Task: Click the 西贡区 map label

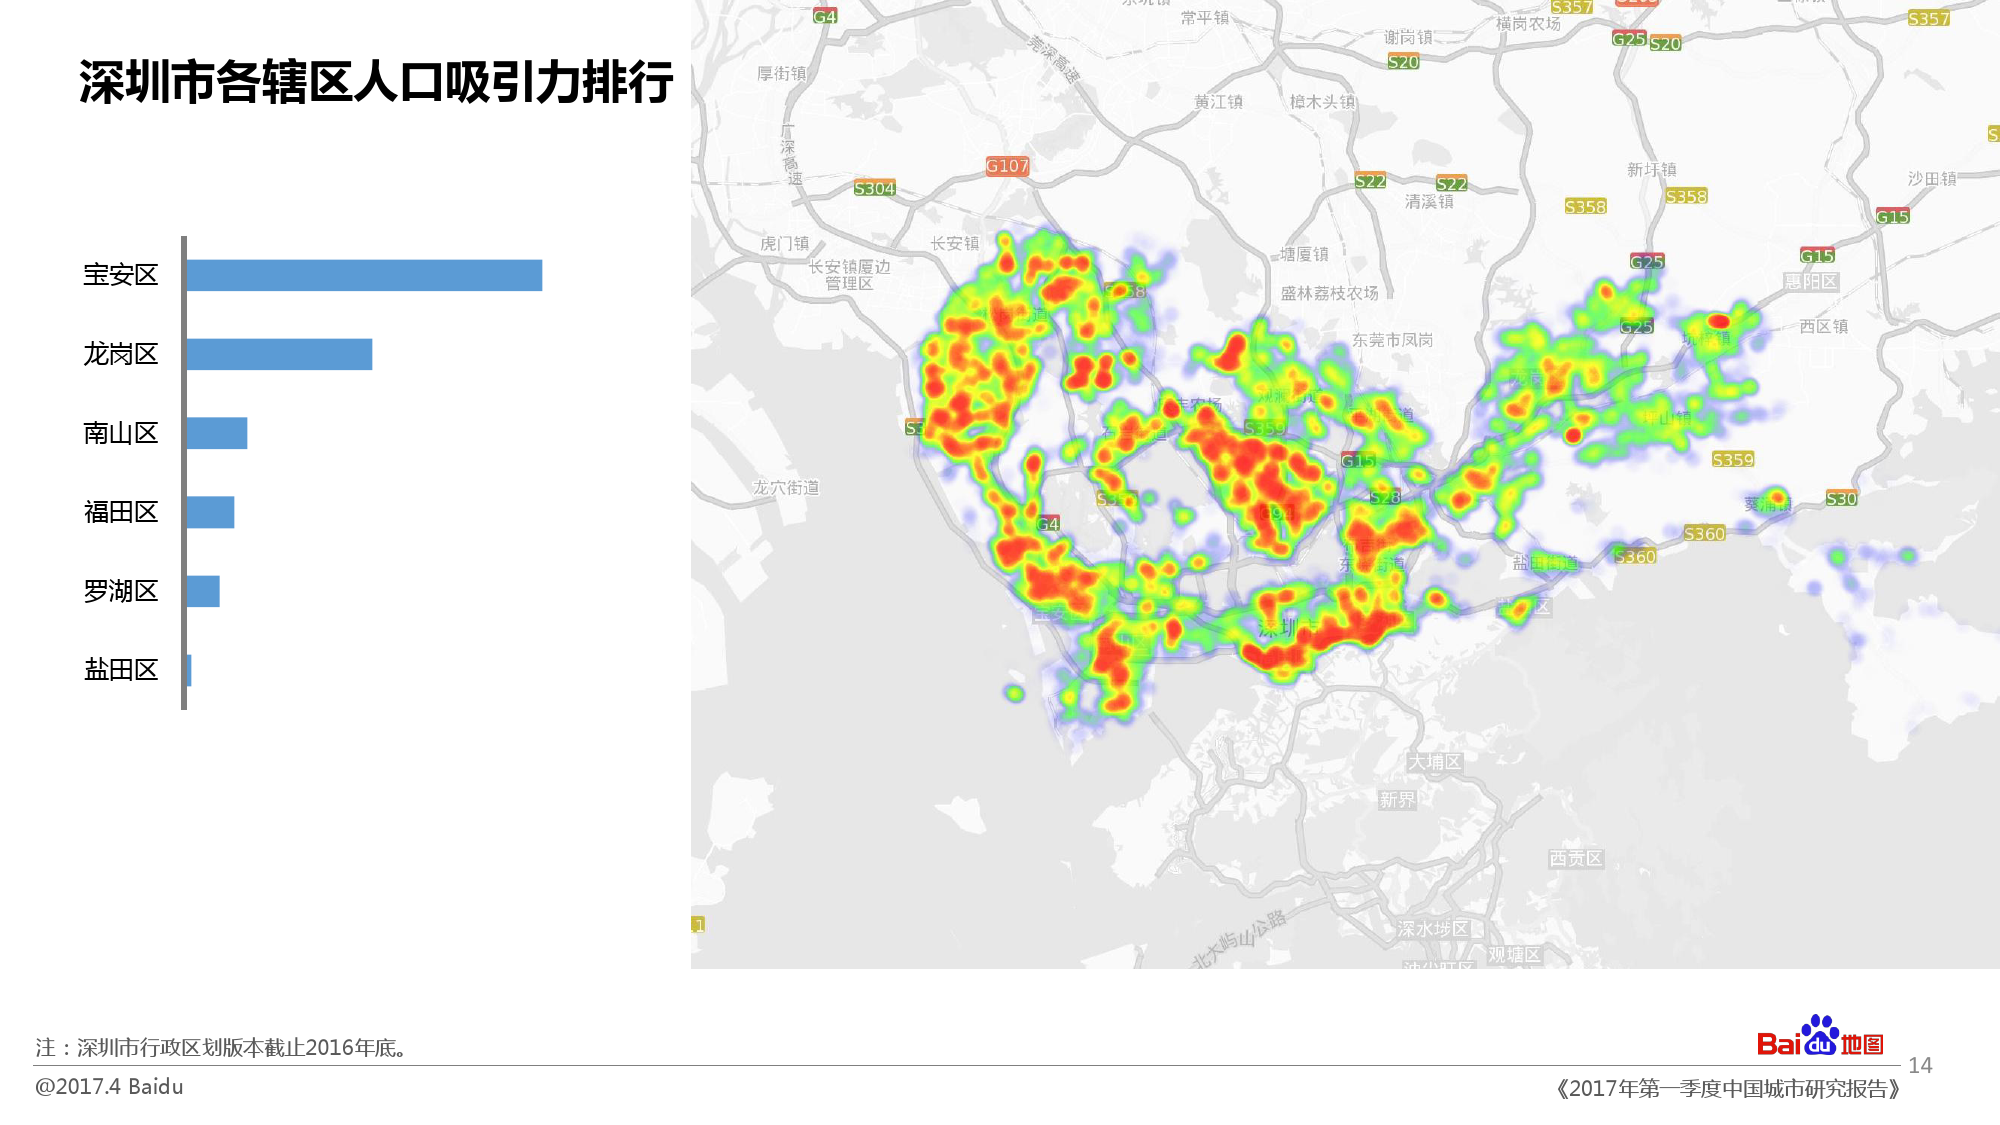Action: coord(1576,858)
